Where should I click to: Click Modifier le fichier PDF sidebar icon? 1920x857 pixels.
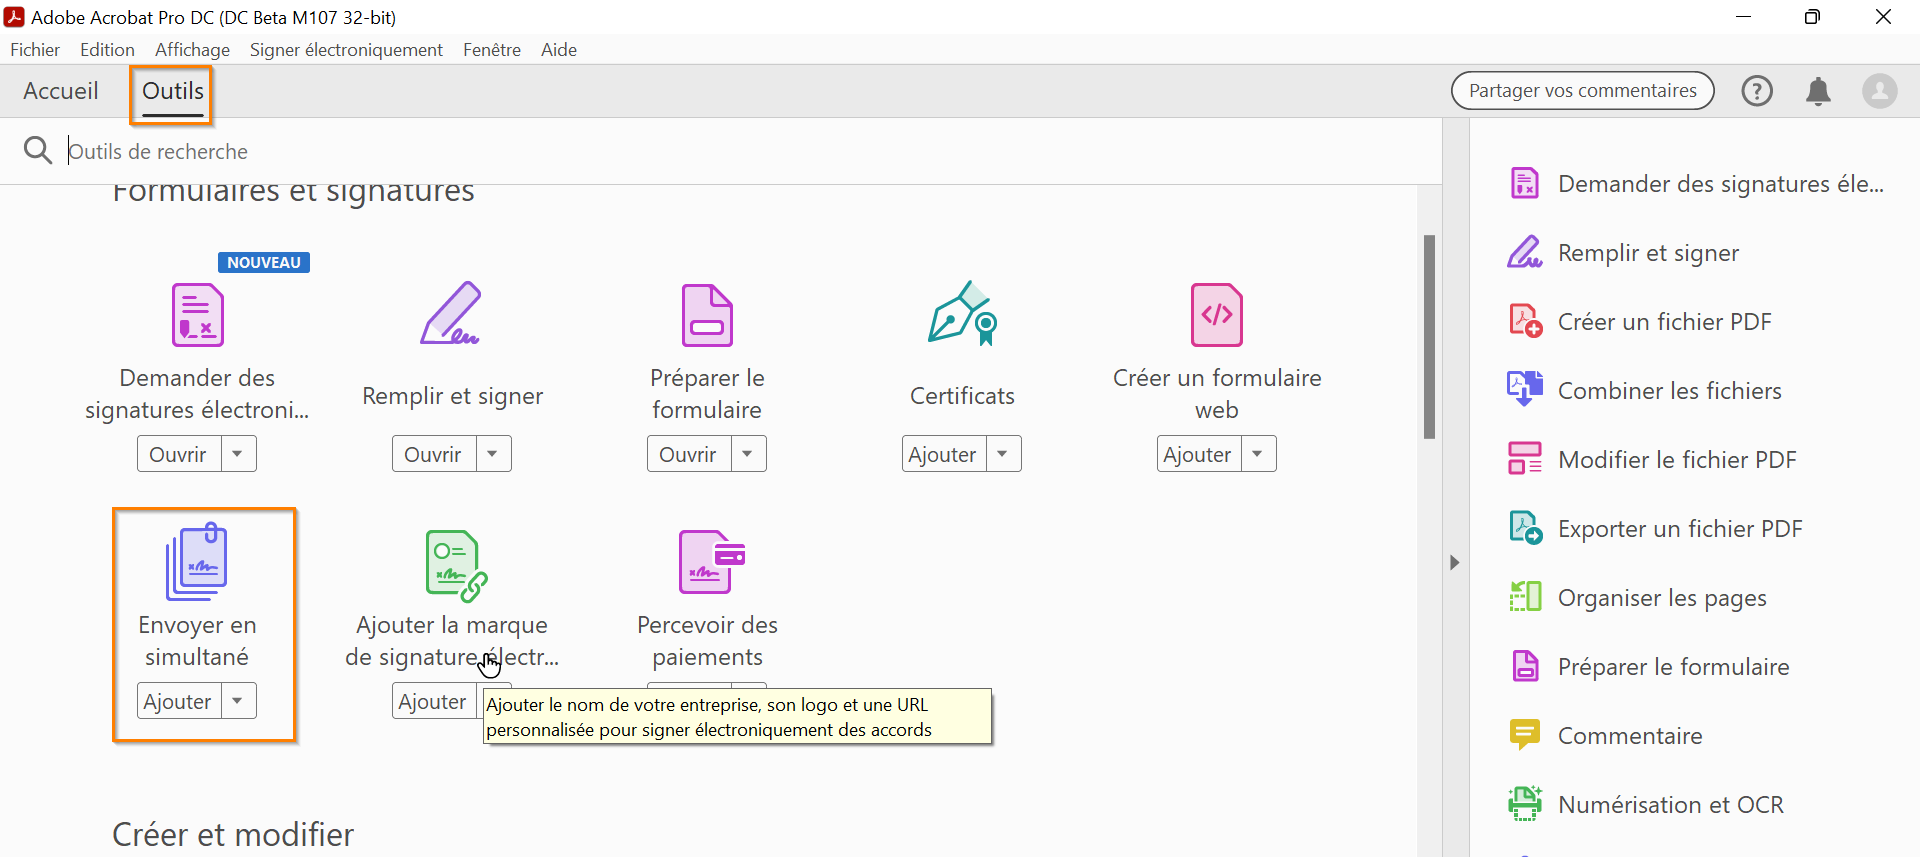coord(1525,459)
